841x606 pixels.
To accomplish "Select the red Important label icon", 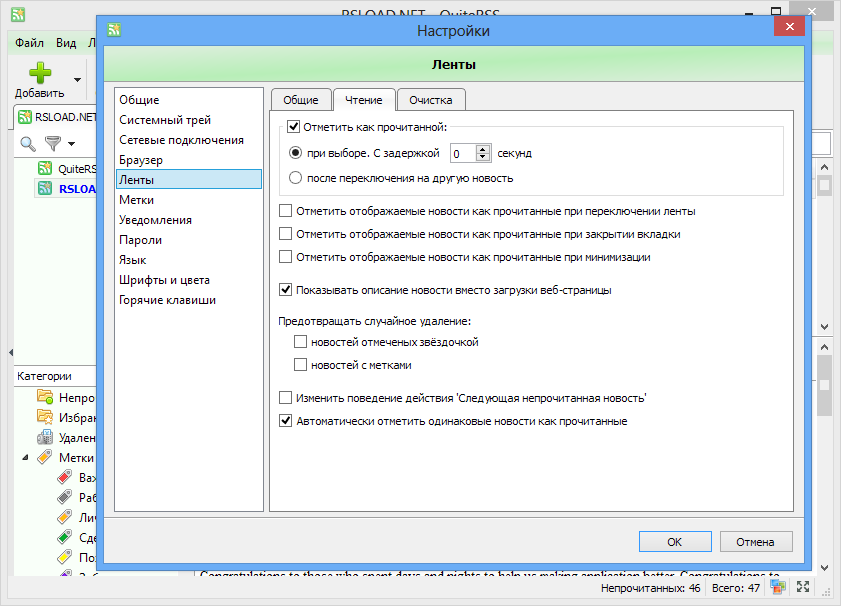I will click(x=64, y=477).
